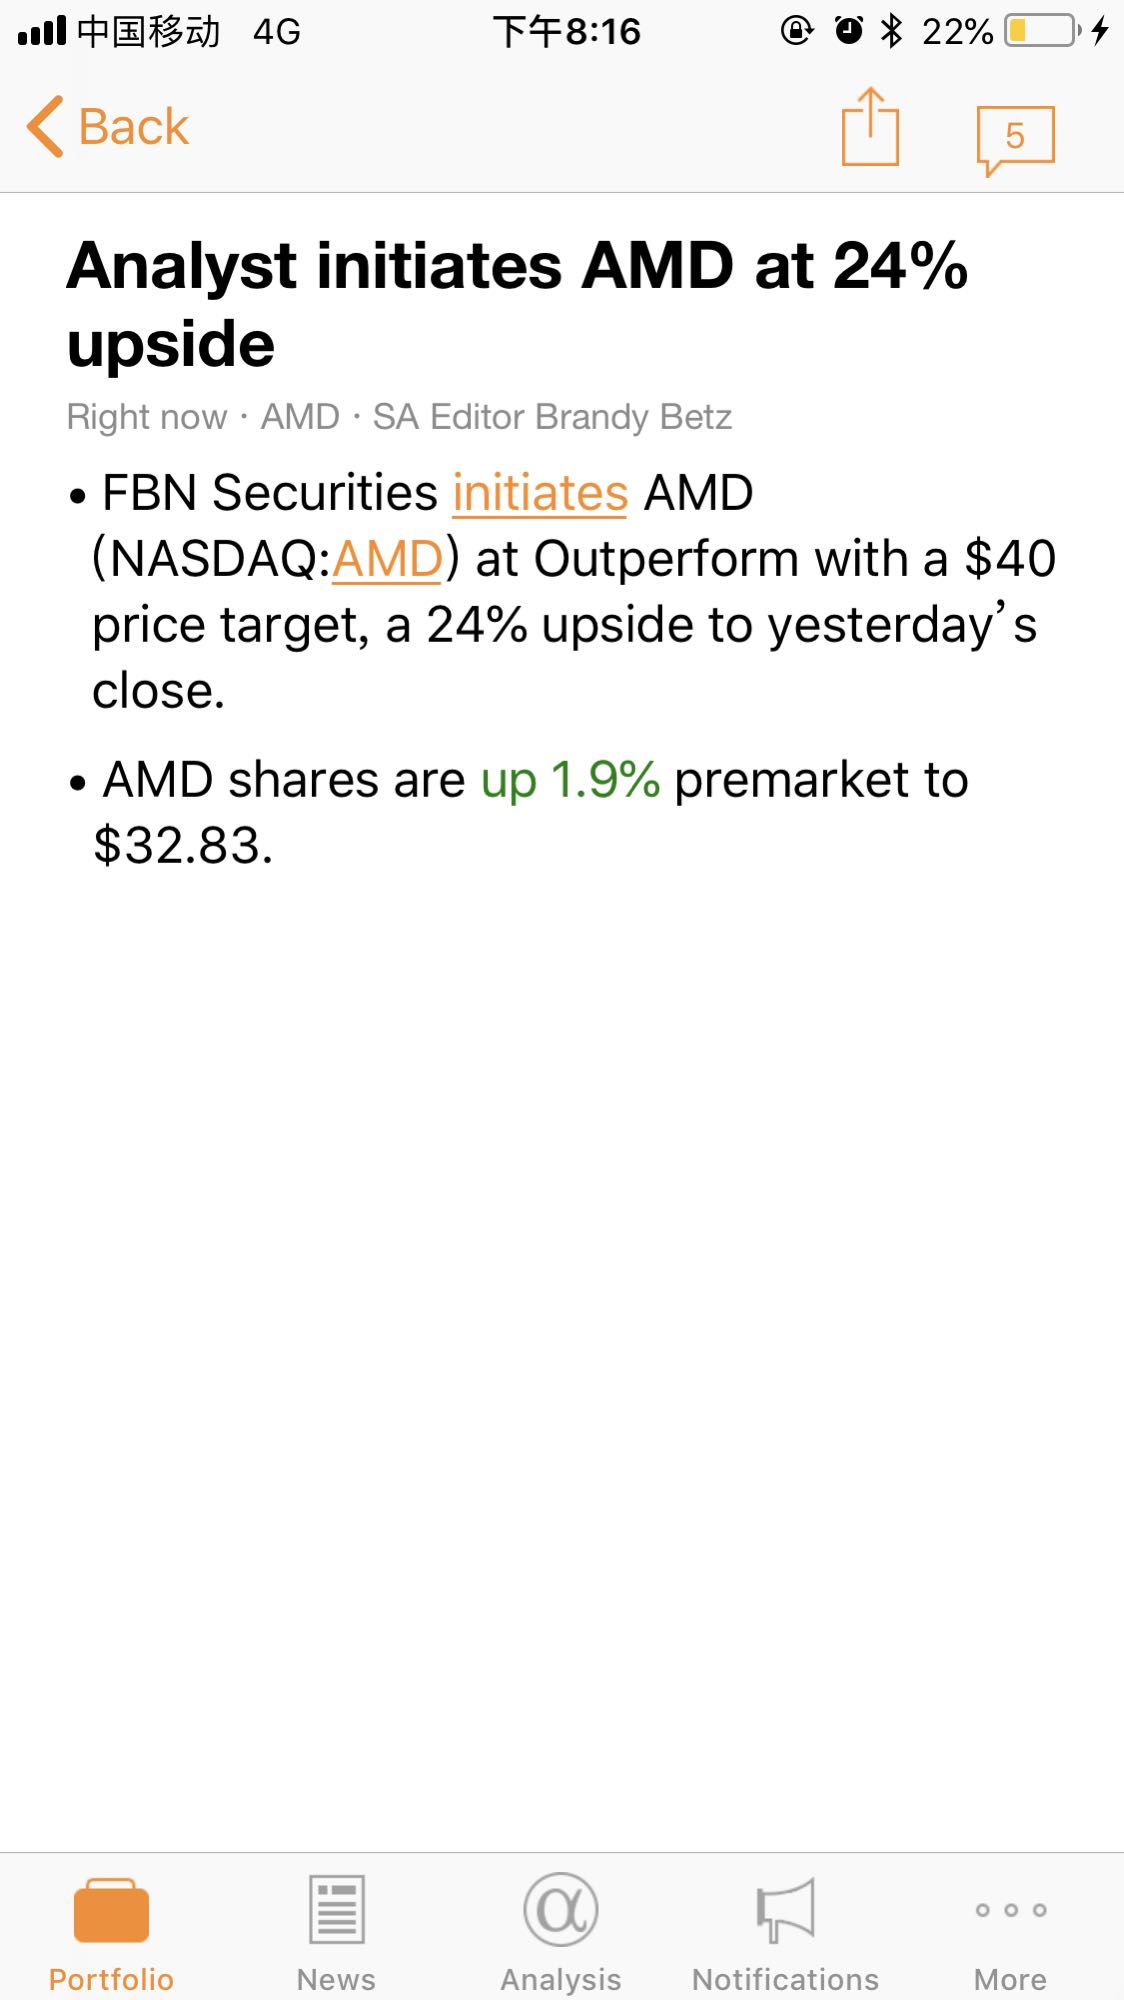Tap author SA Editor Brandy Betz
Image resolution: width=1124 pixels, height=2000 pixels.
[x=552, y=416]
